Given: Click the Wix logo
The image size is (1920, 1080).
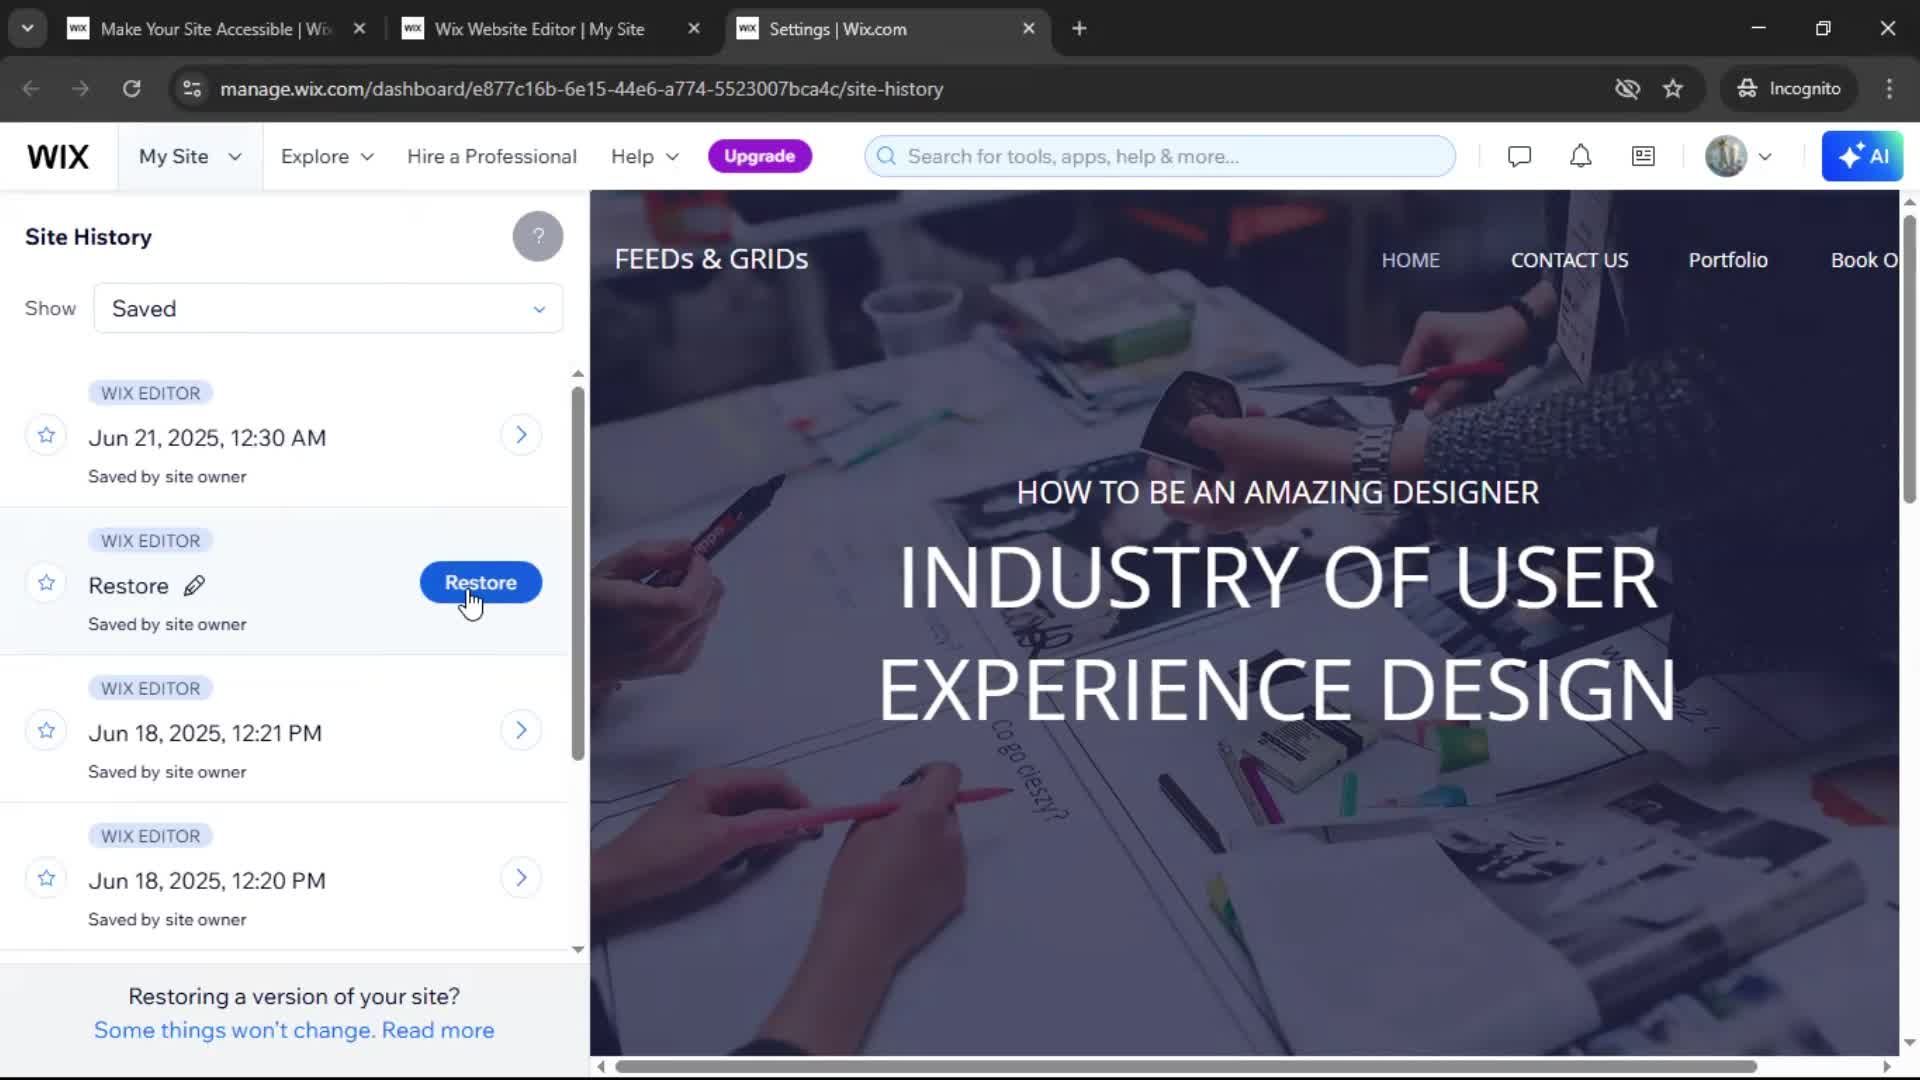Looking at the screenshot, I should (x=58, y=156).
